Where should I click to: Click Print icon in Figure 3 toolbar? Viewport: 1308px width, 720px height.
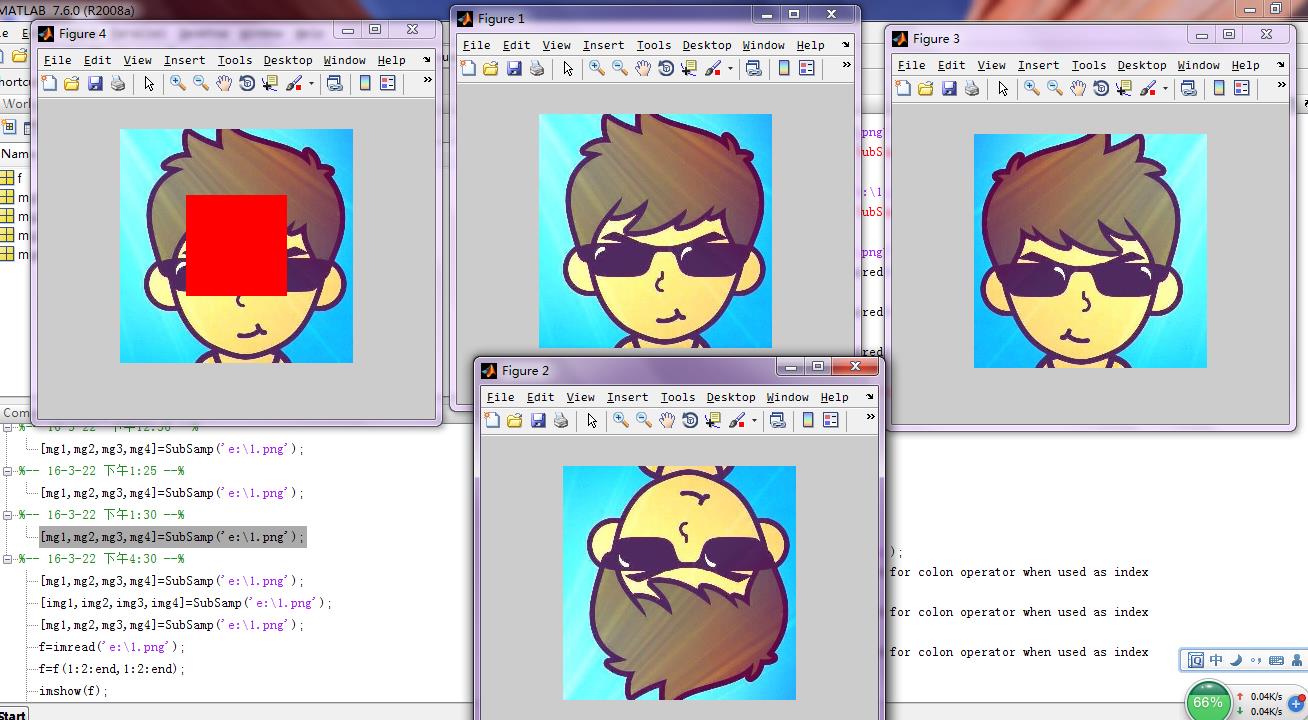click(972, 88)
